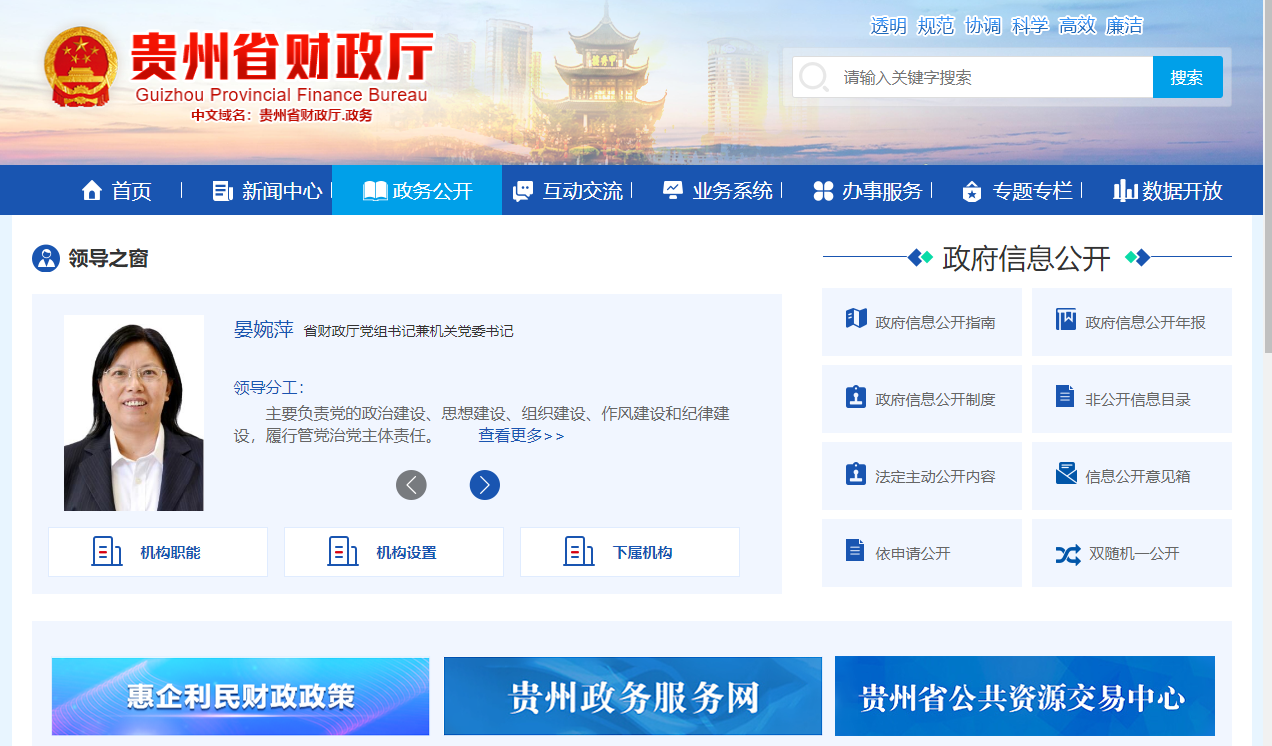Click the 贵州政务服务网 banner

click(632, 696)
